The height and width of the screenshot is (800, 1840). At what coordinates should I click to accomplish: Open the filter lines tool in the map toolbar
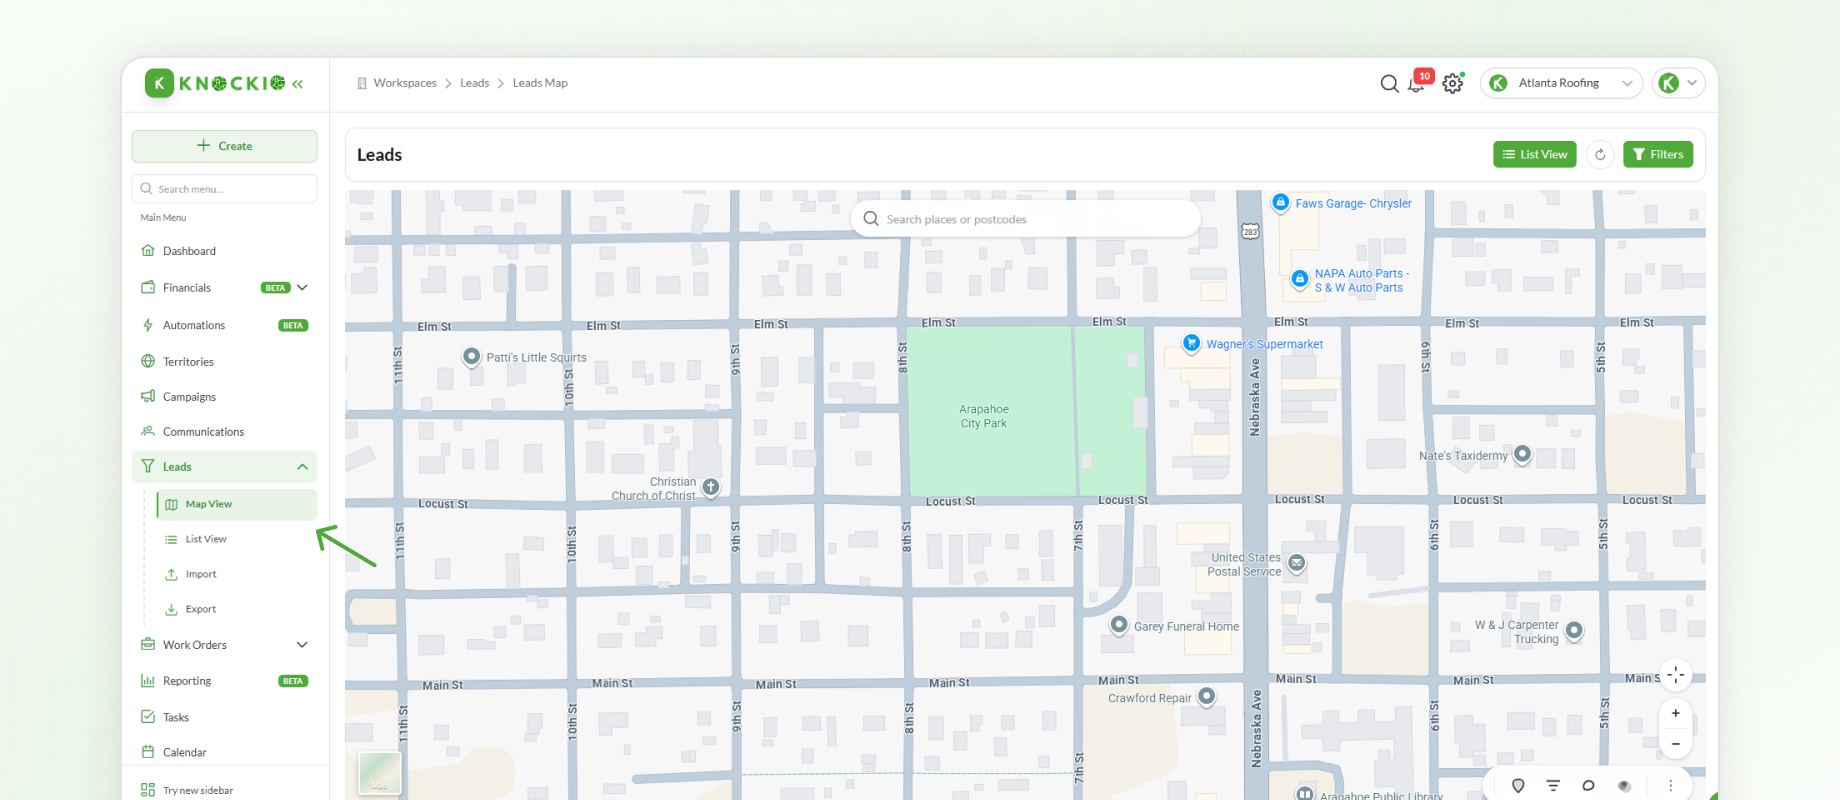1553,786
